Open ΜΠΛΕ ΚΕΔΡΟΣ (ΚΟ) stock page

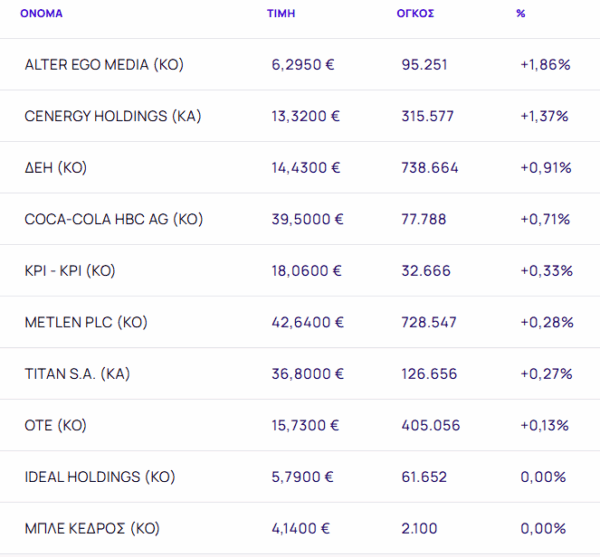tap(92, 528)
